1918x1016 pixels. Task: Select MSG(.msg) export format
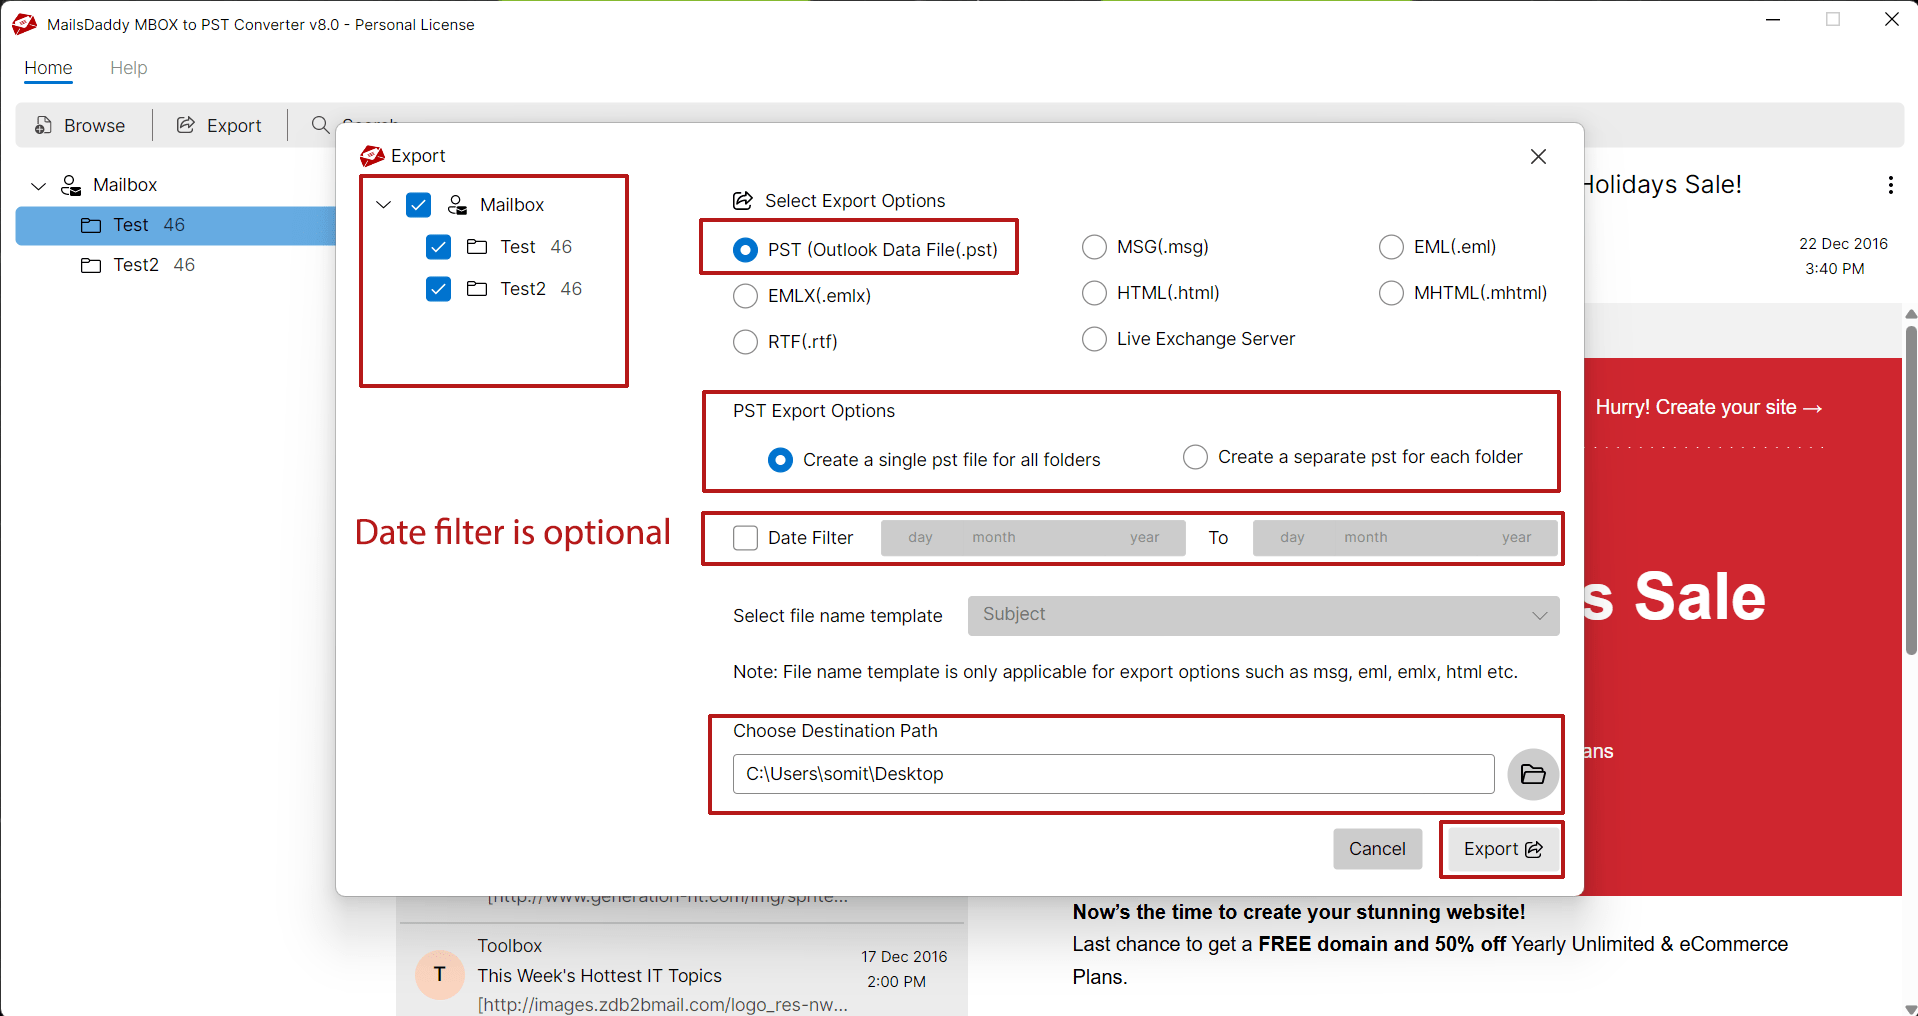1094,247
